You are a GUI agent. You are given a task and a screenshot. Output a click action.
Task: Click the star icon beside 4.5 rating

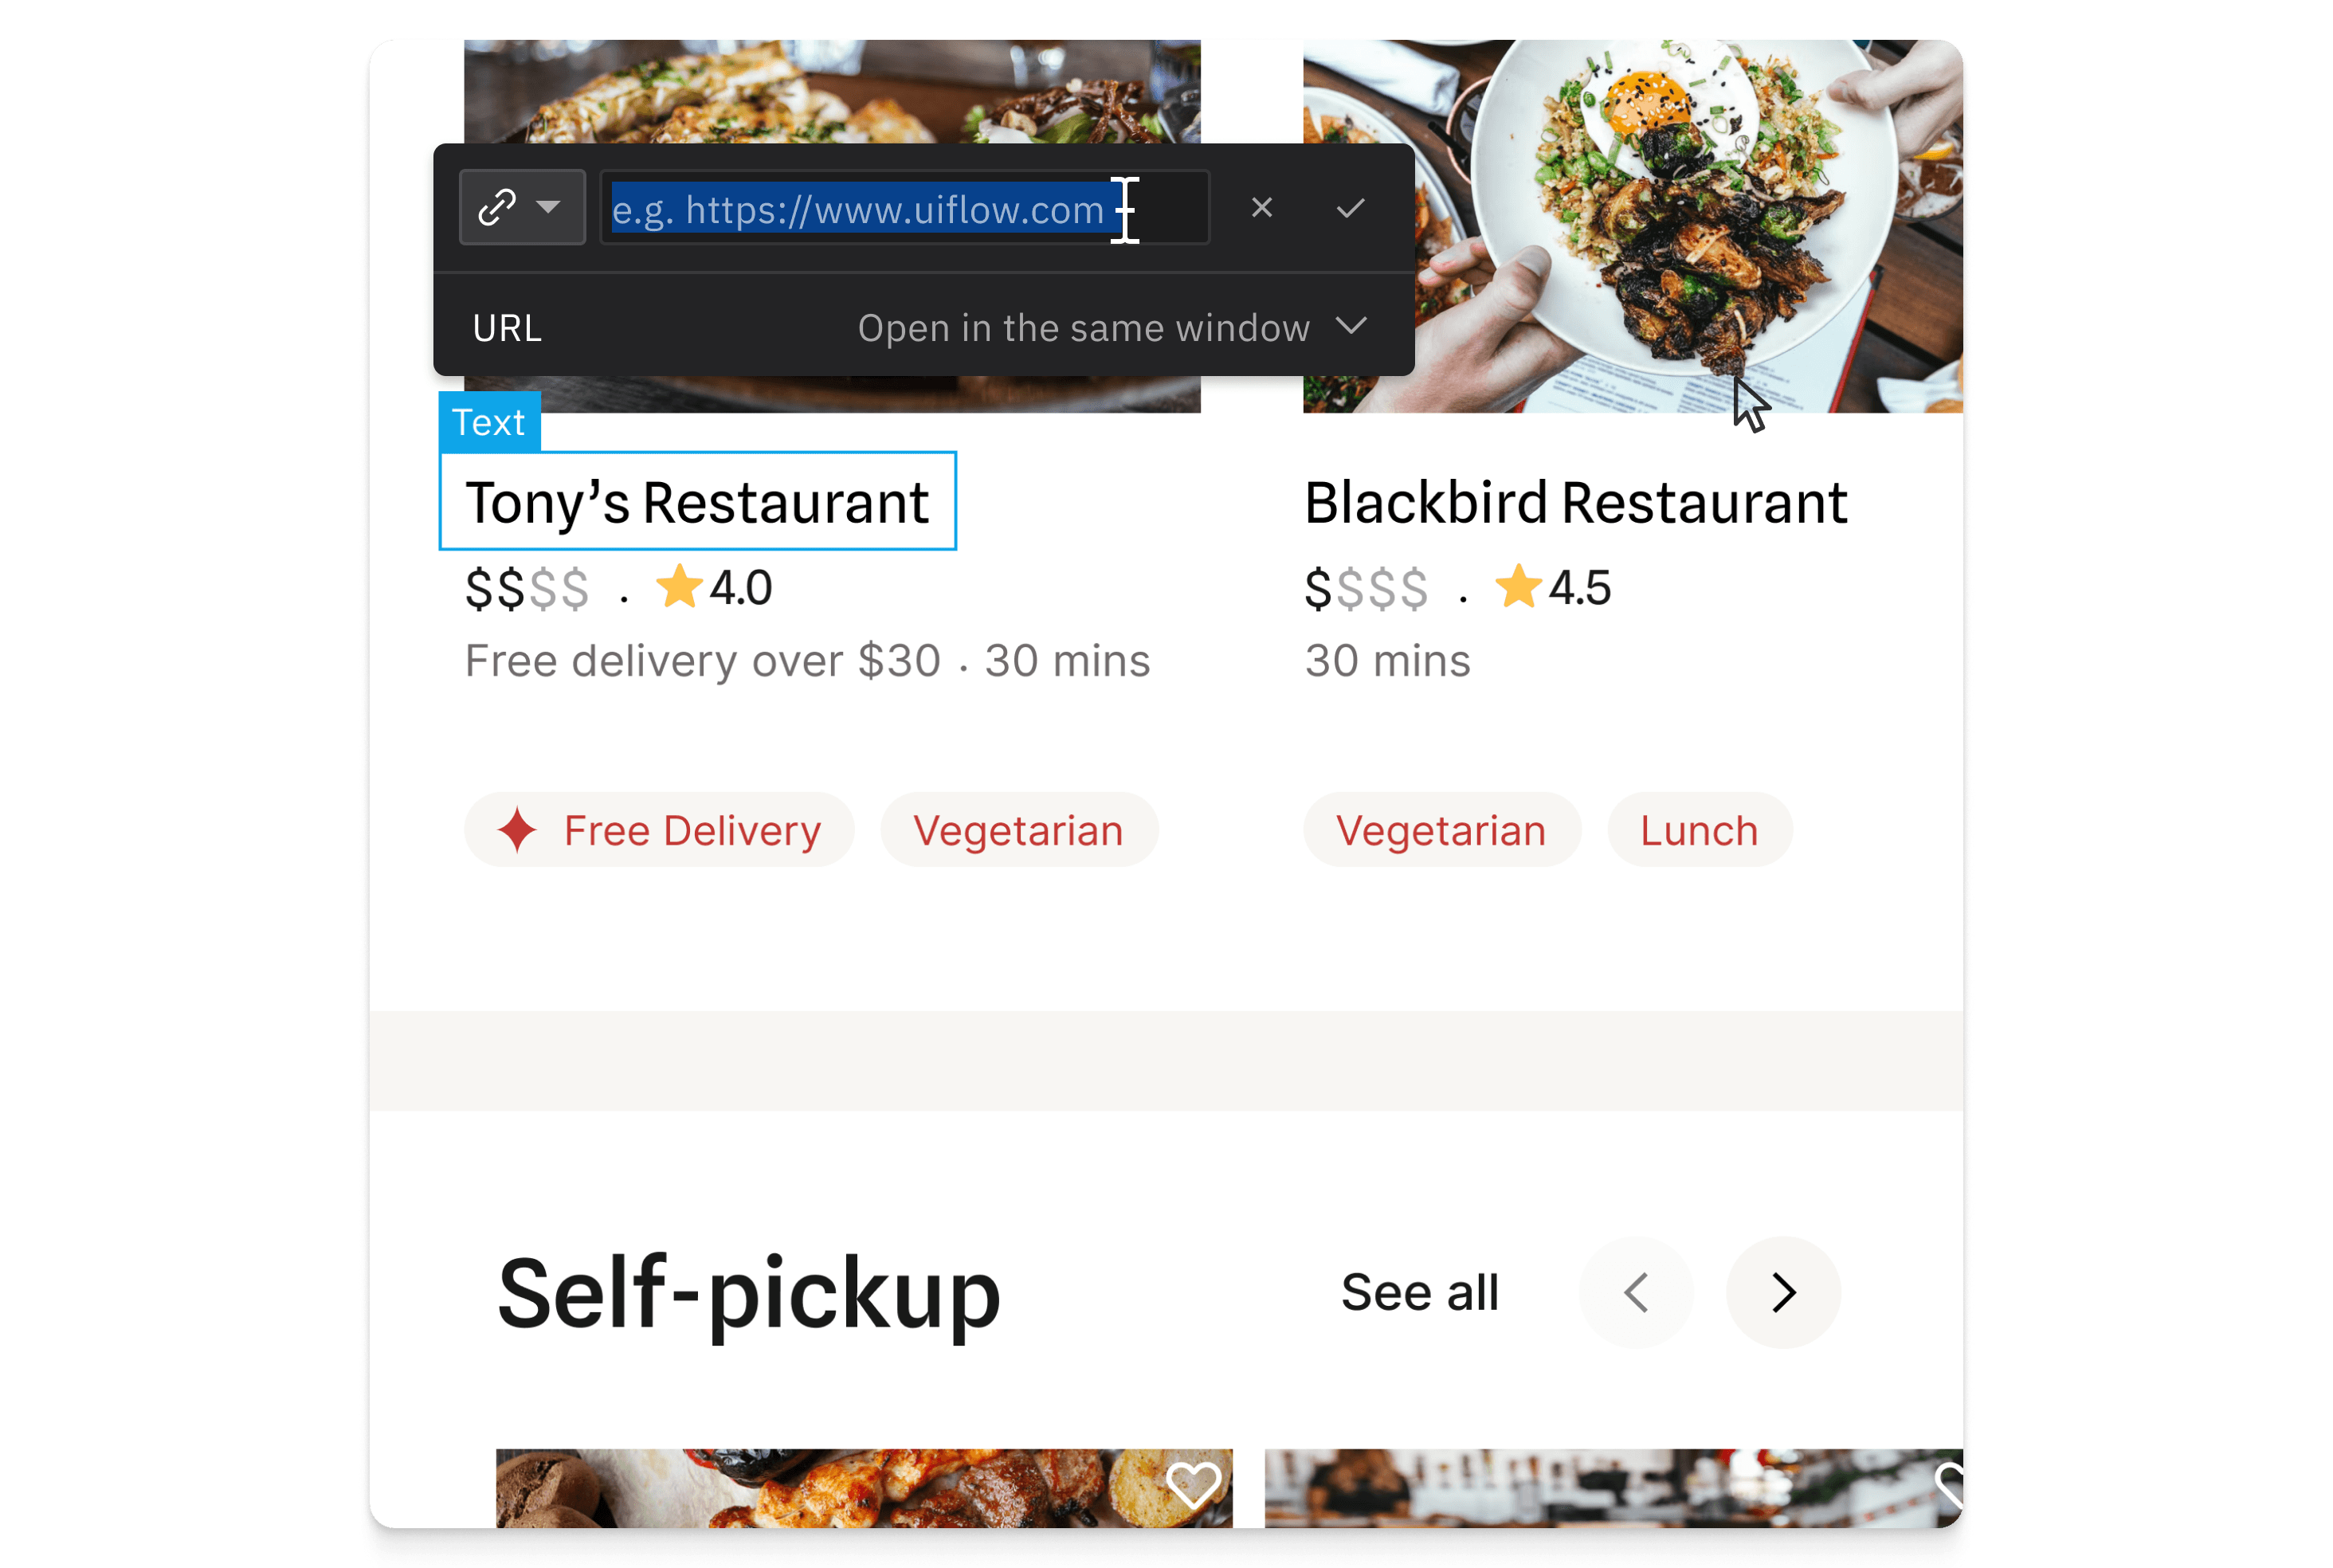[1518, 586]
